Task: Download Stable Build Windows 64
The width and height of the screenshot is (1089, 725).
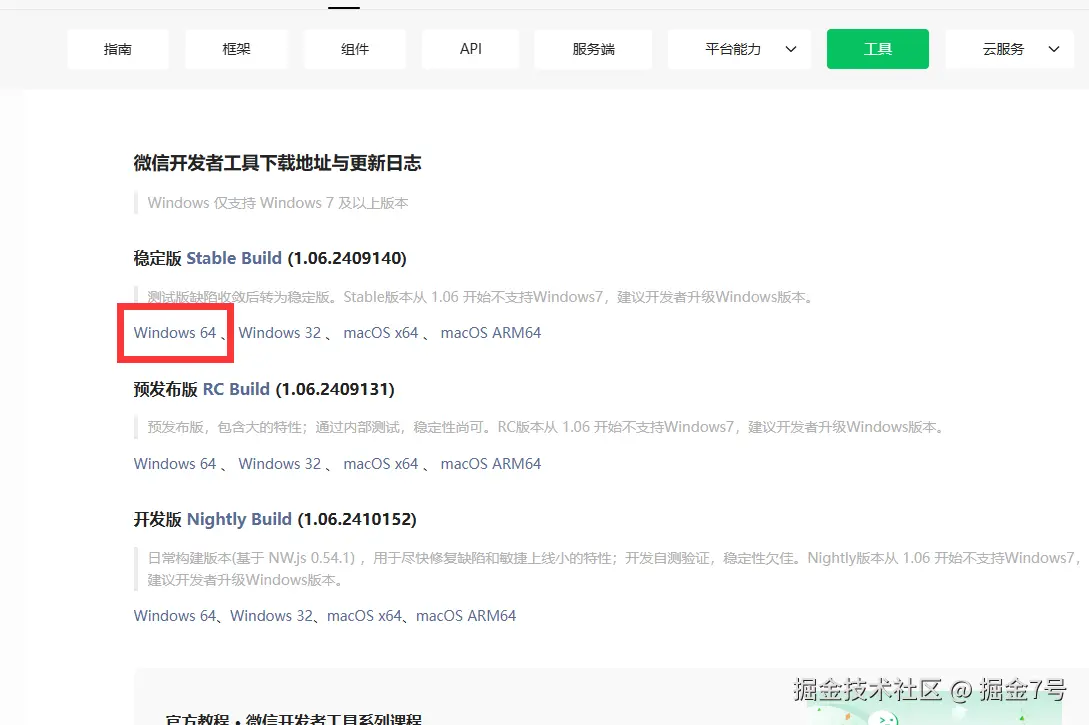Action: (x=175, y=333)
